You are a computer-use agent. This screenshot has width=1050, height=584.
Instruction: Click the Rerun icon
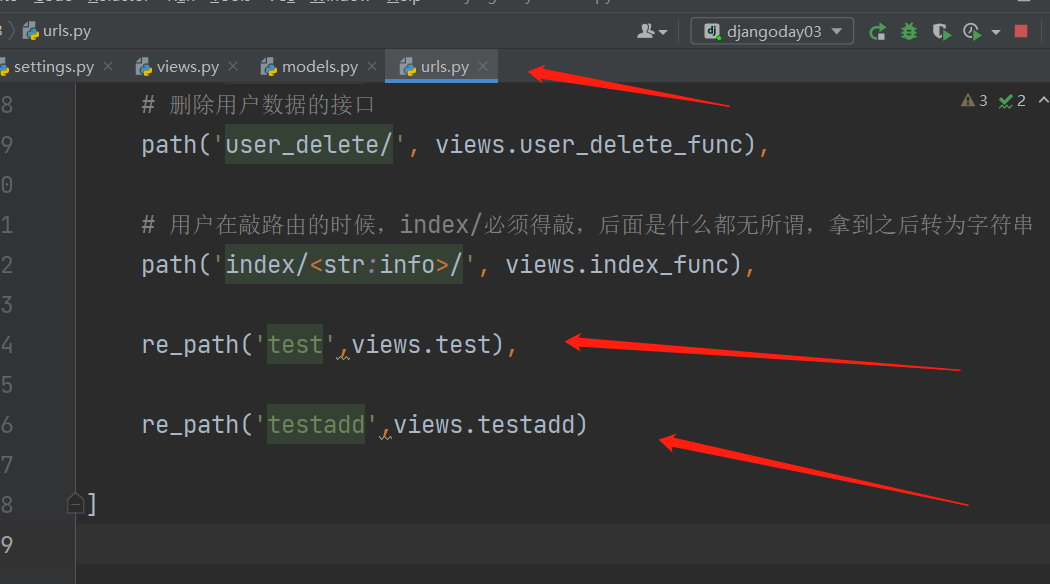pyautogui.click(x=877, y=31)
